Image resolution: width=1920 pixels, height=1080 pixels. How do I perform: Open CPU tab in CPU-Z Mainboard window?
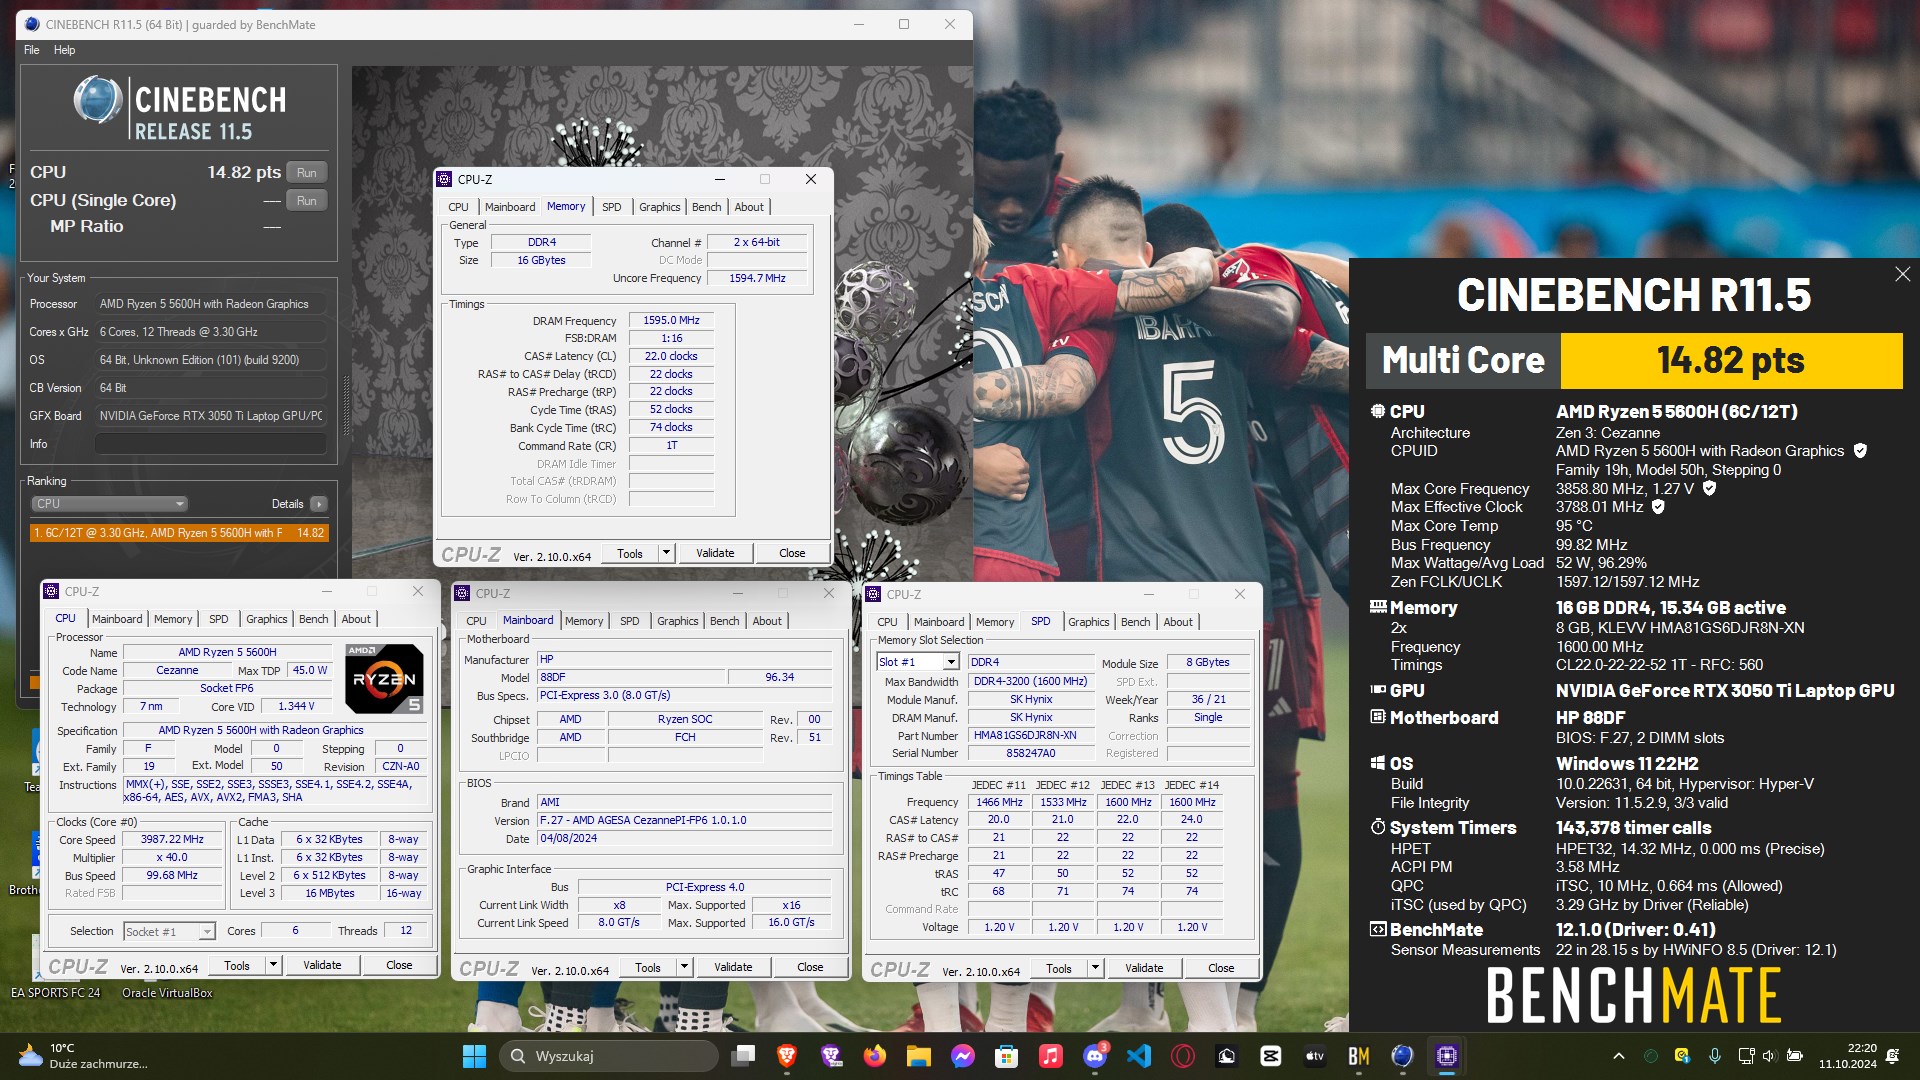click(476, 621)
